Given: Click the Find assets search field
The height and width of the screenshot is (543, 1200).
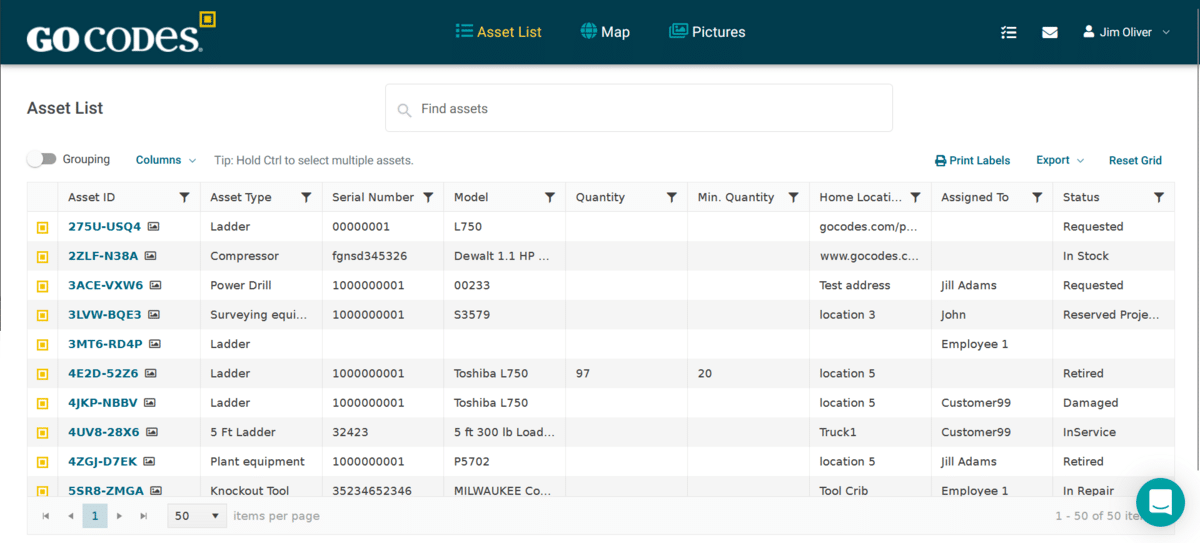Looking at the screenshot, I should coord(639,108).
